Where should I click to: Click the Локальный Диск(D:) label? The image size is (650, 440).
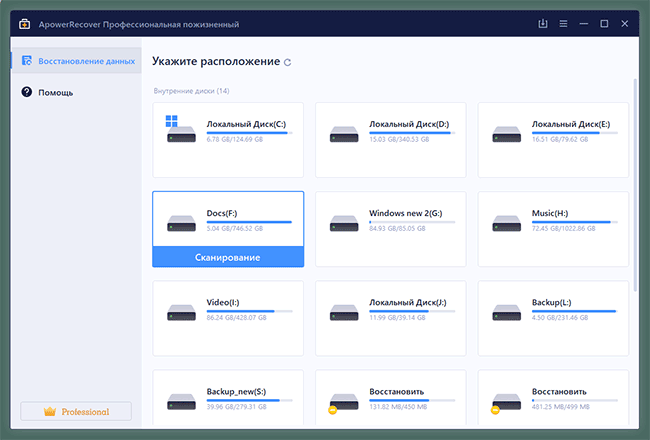pos(409,124)
